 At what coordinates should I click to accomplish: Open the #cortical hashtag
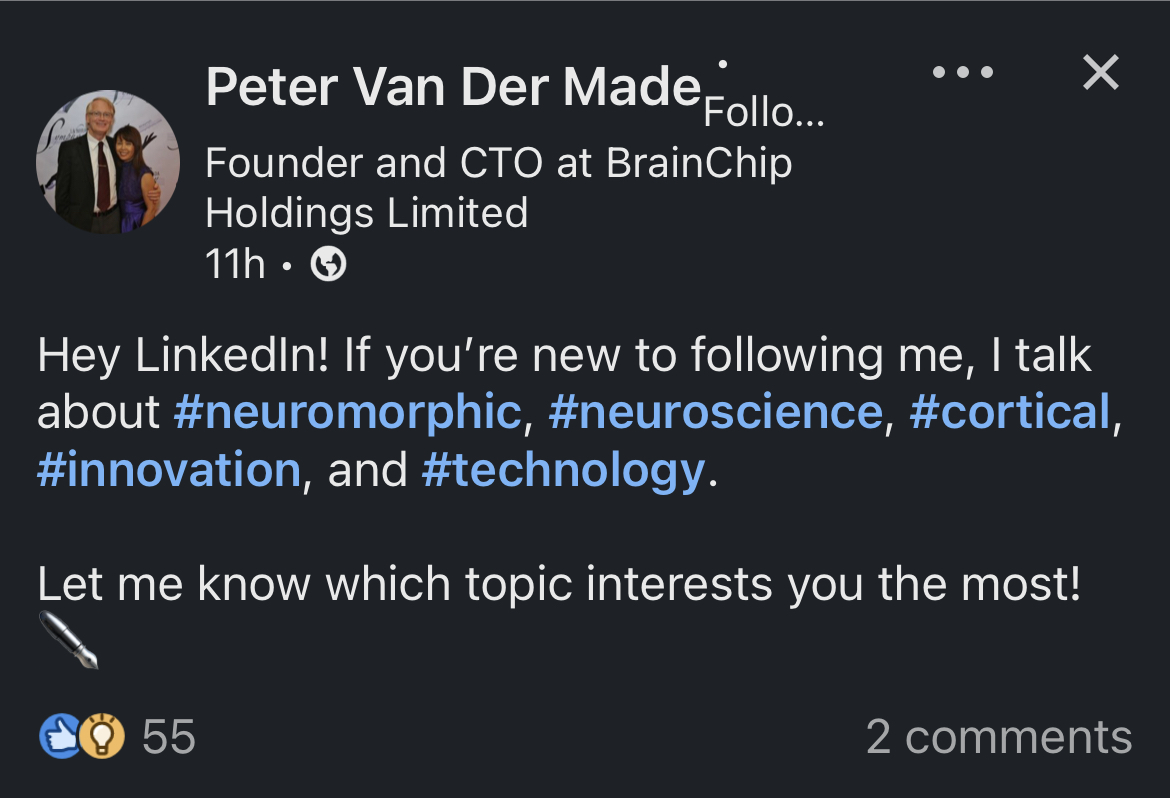click(x=1010, y=412)
